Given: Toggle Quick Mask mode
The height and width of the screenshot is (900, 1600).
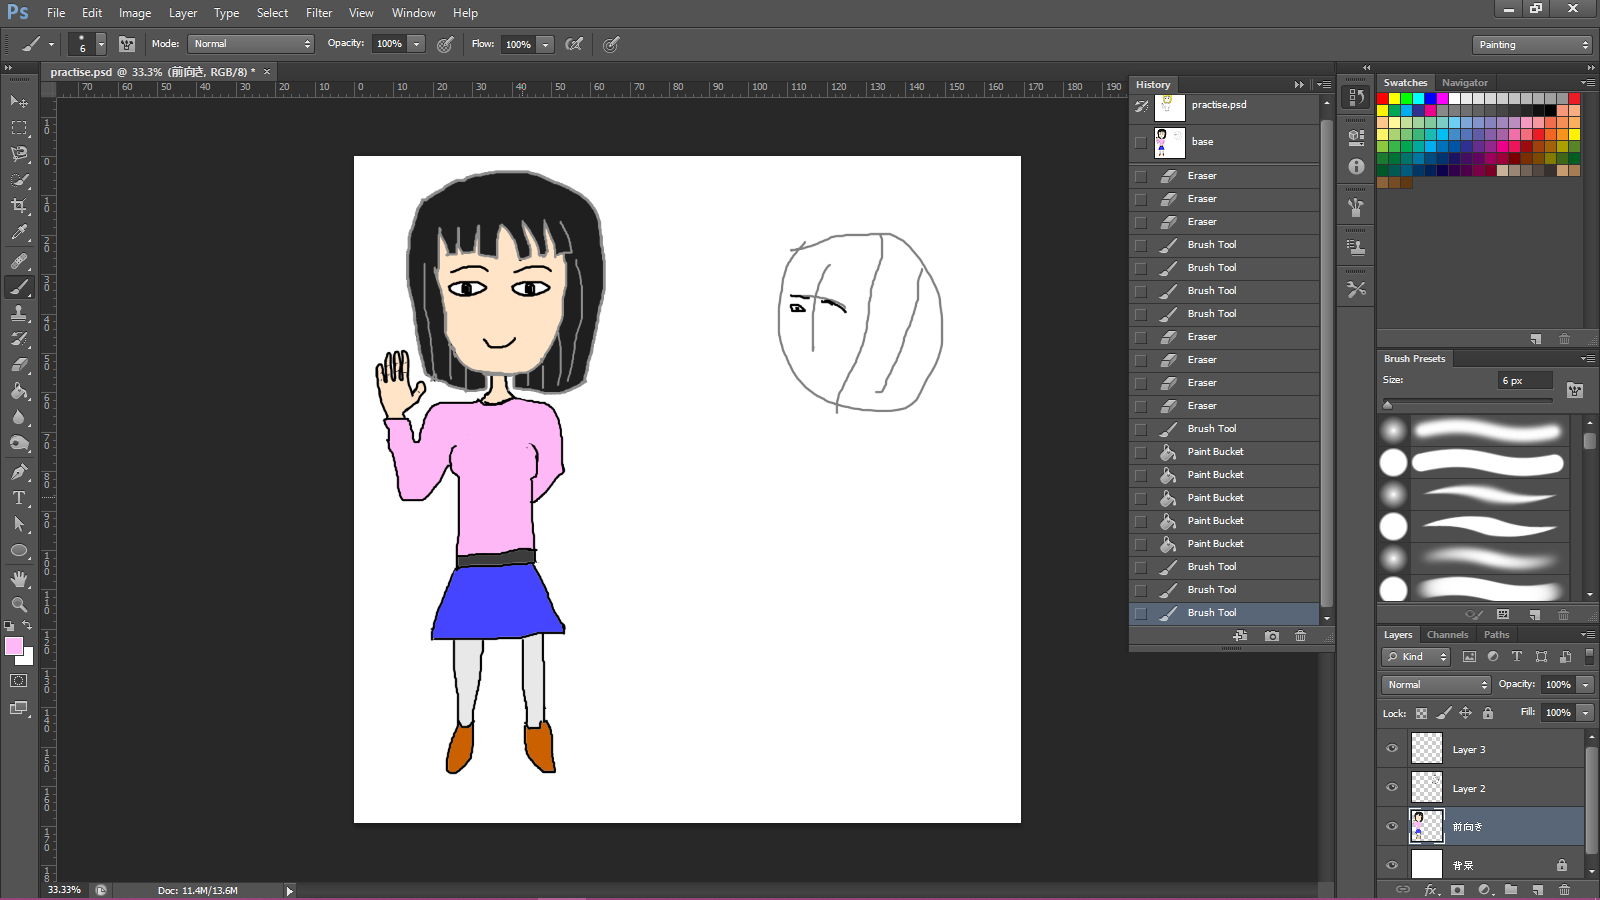Looking at the screenshot, I should 19,681.
